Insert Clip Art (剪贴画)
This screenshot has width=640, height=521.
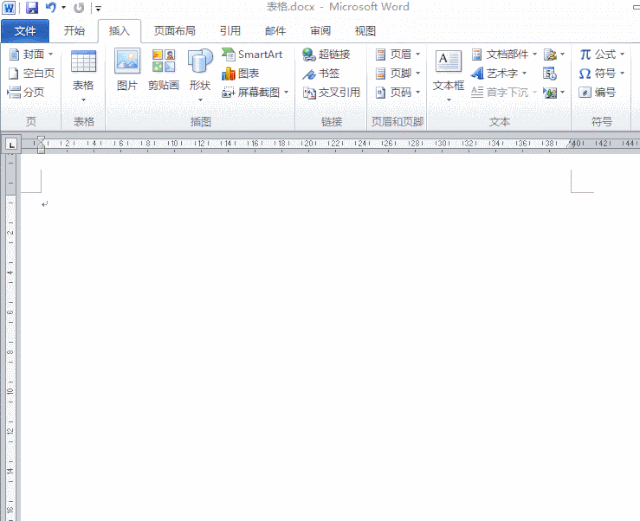[x=163, y=69]
